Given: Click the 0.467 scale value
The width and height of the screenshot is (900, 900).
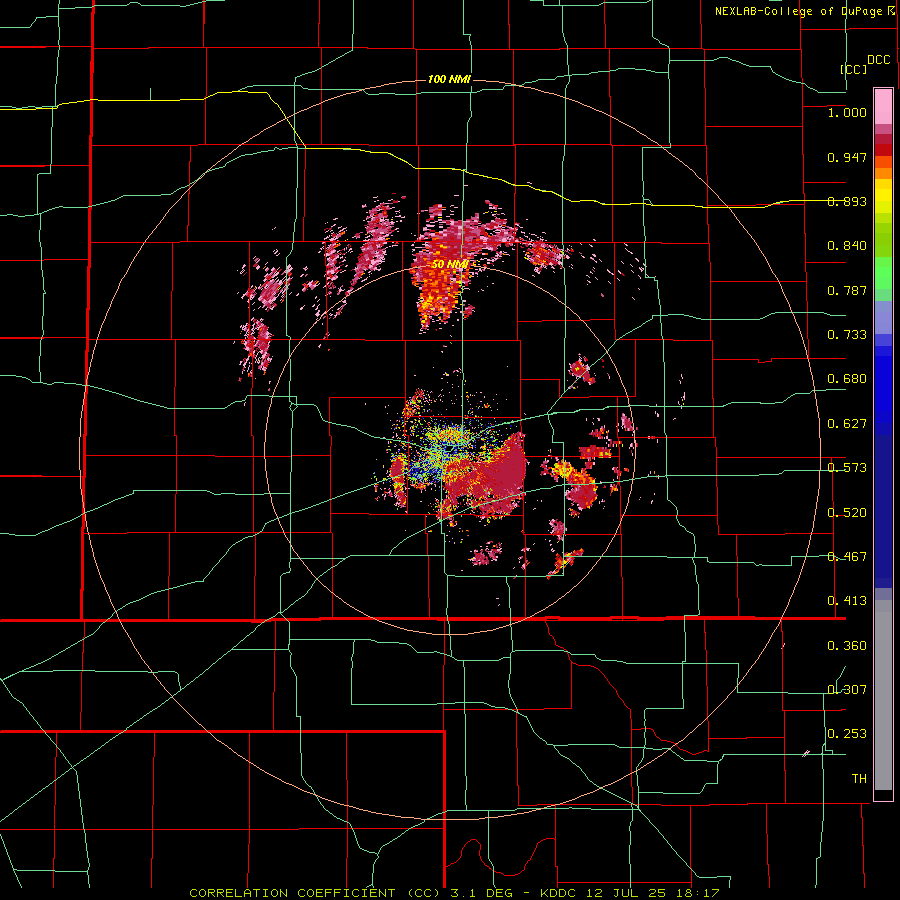Looking at the screenshot, I should click(x=847, y=557).
